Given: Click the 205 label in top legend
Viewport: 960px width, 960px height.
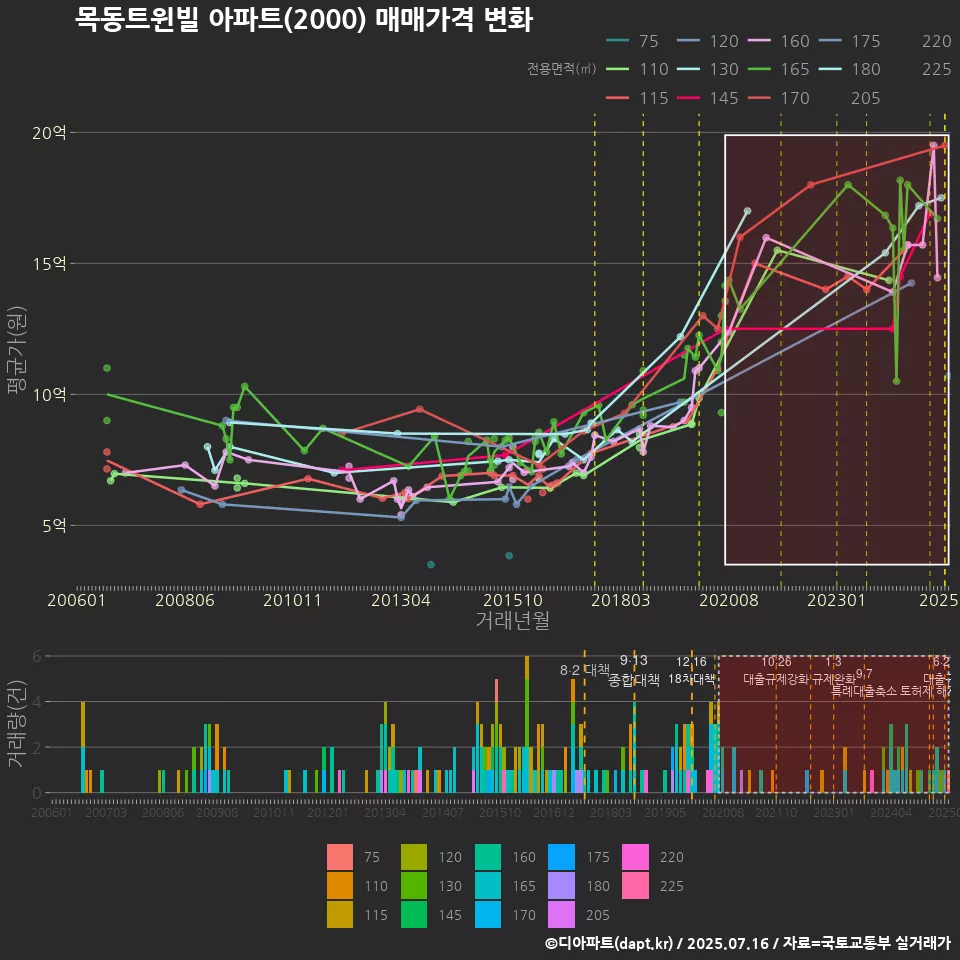Looking at the screenshot, I should click(866, 98).
